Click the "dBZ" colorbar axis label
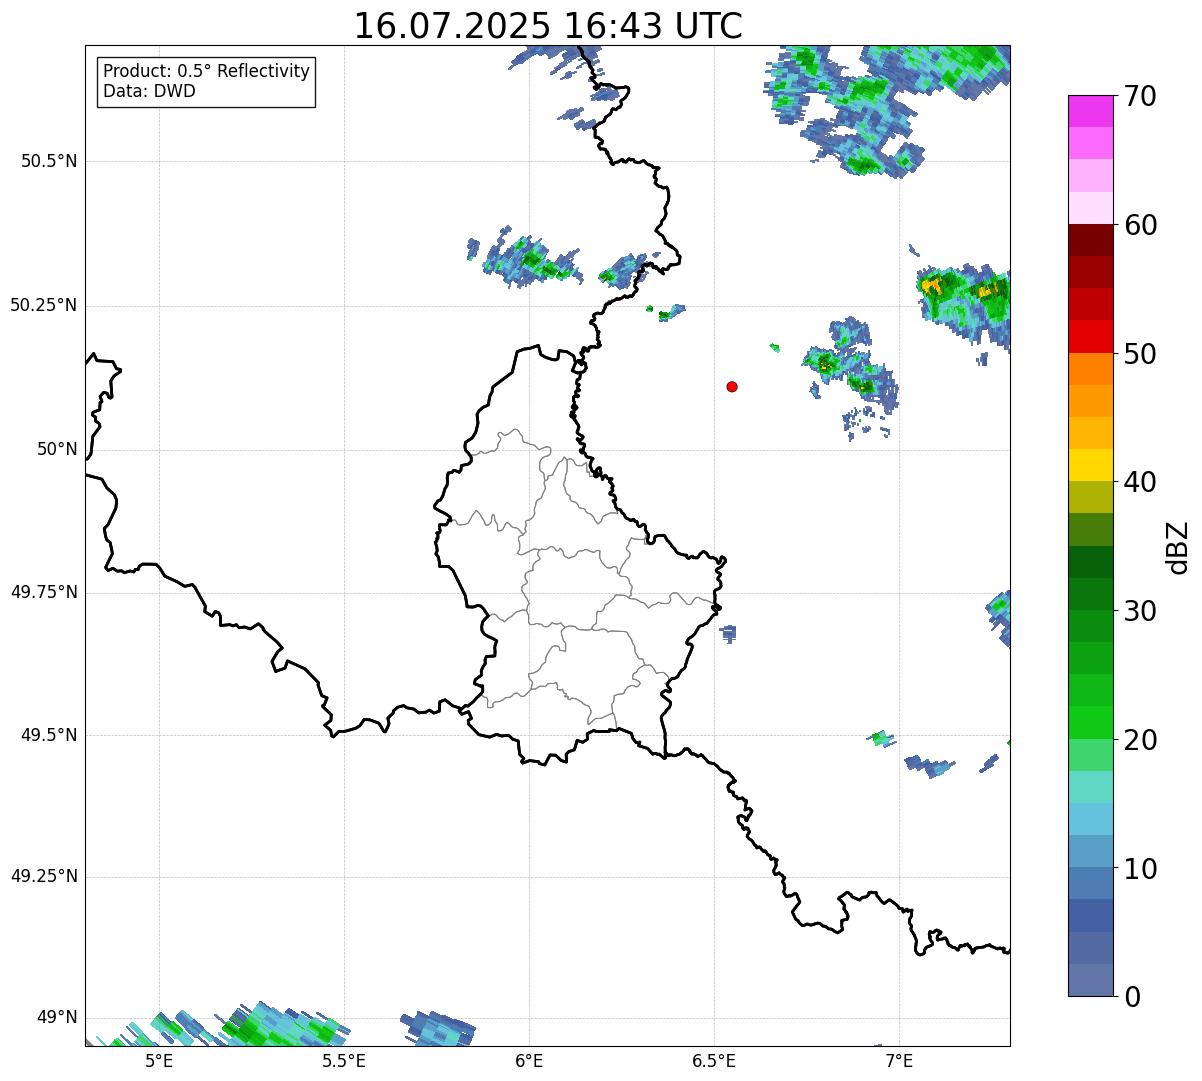The width and height of the screenshot is (1202, 1081). click(x=1177, y=546)
